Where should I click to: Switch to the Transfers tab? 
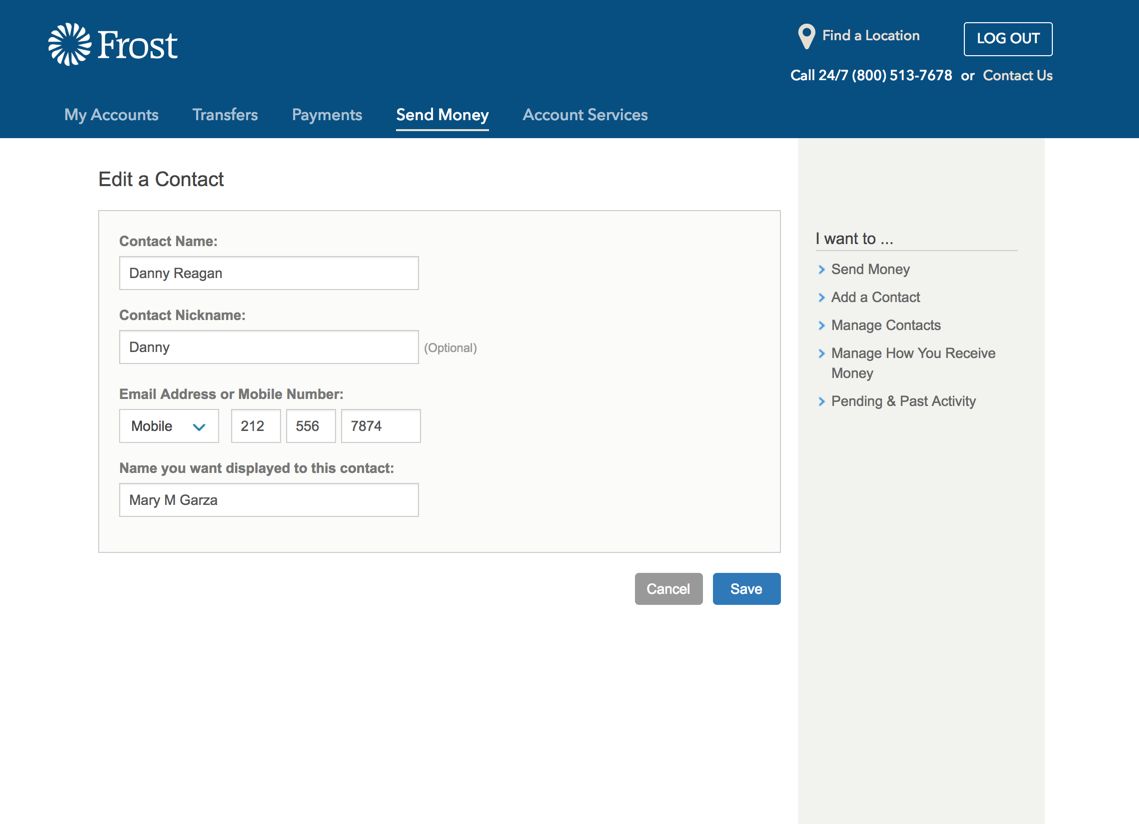tap(225, 114)
